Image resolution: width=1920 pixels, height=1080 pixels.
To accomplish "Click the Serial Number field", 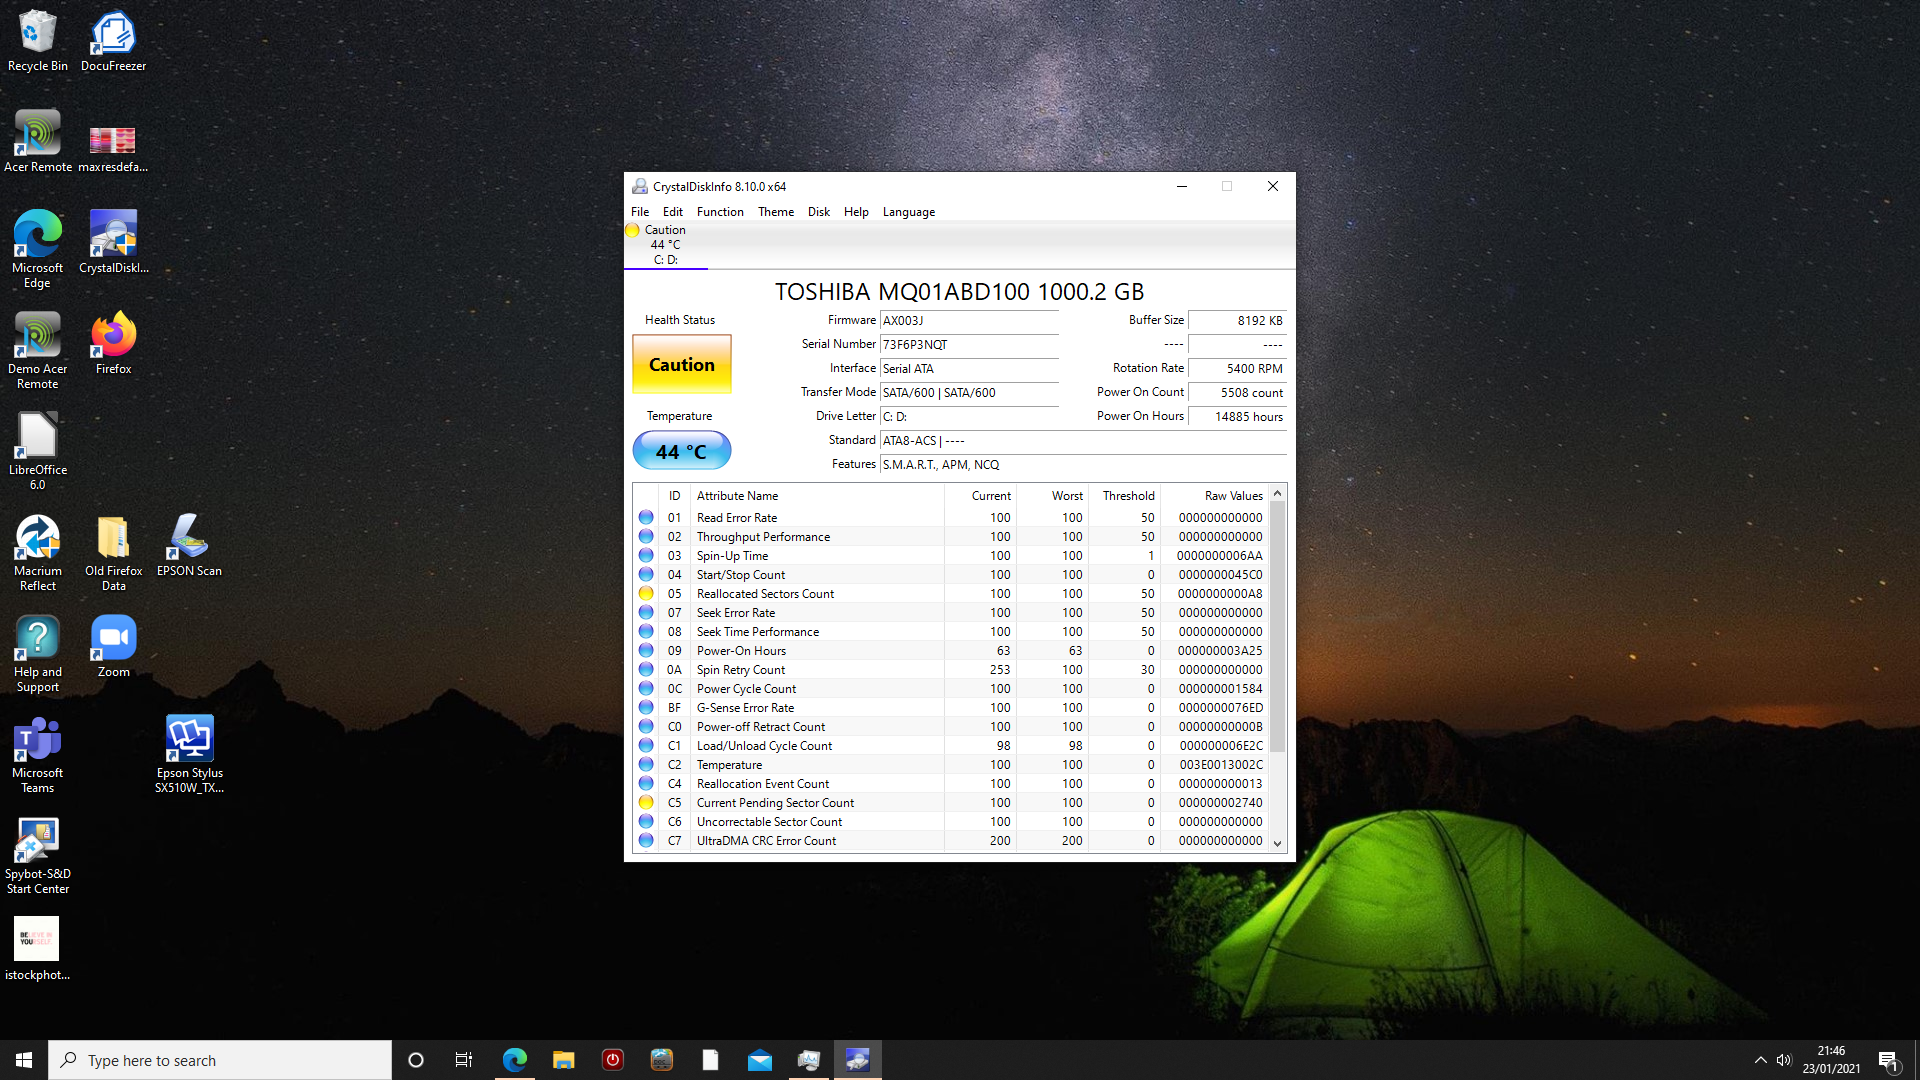I will tap(969, 345).
